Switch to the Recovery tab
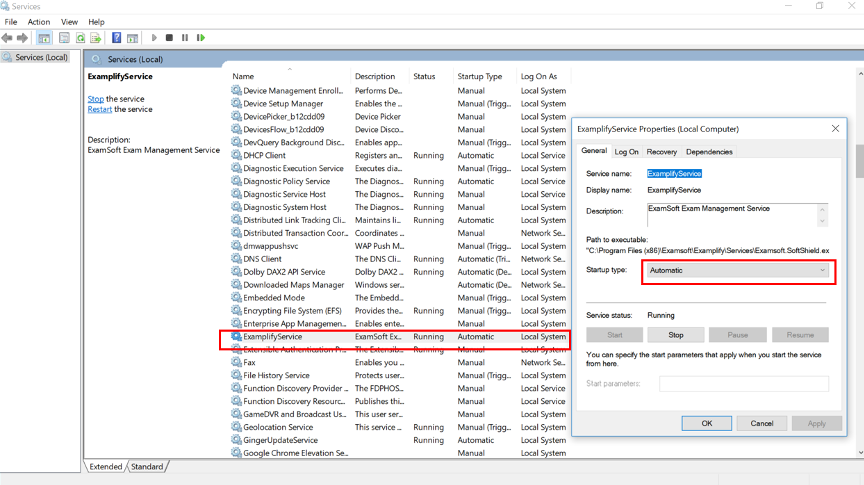The width and height of the screenshot is (864, 485). (x=662, y=152)
